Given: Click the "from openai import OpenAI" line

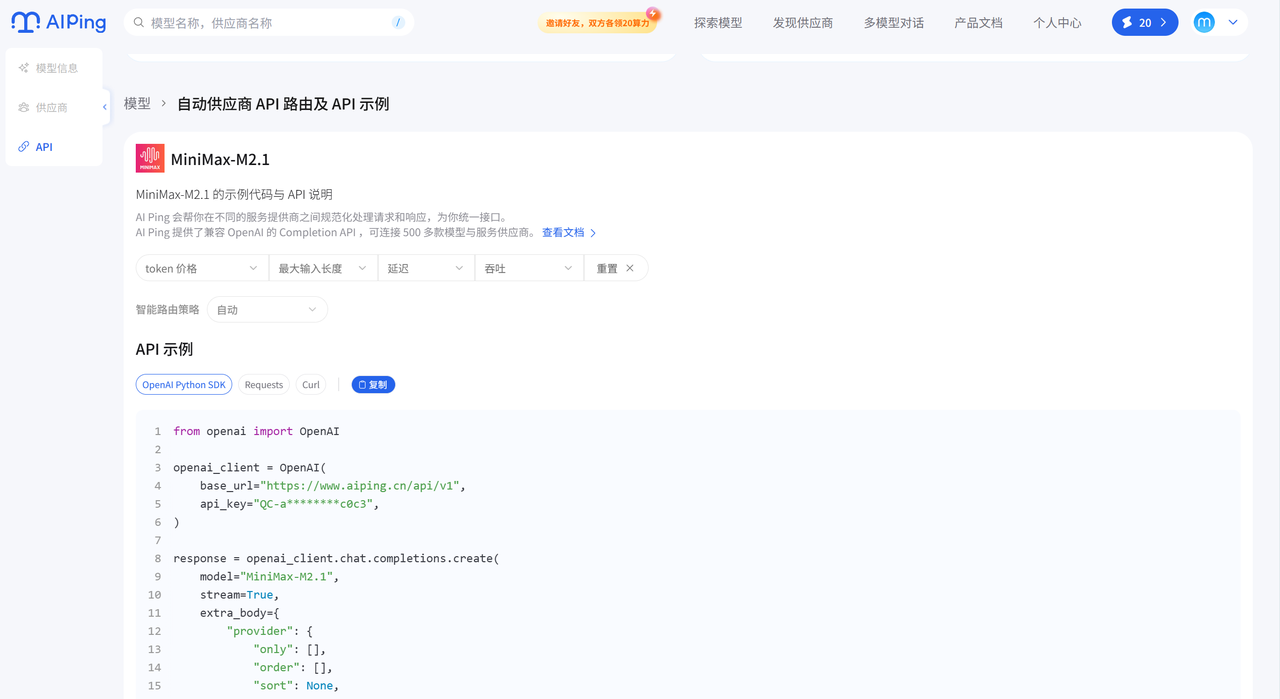Looking at the screenshot, I should pyautogui.click(x=256, y=432).
